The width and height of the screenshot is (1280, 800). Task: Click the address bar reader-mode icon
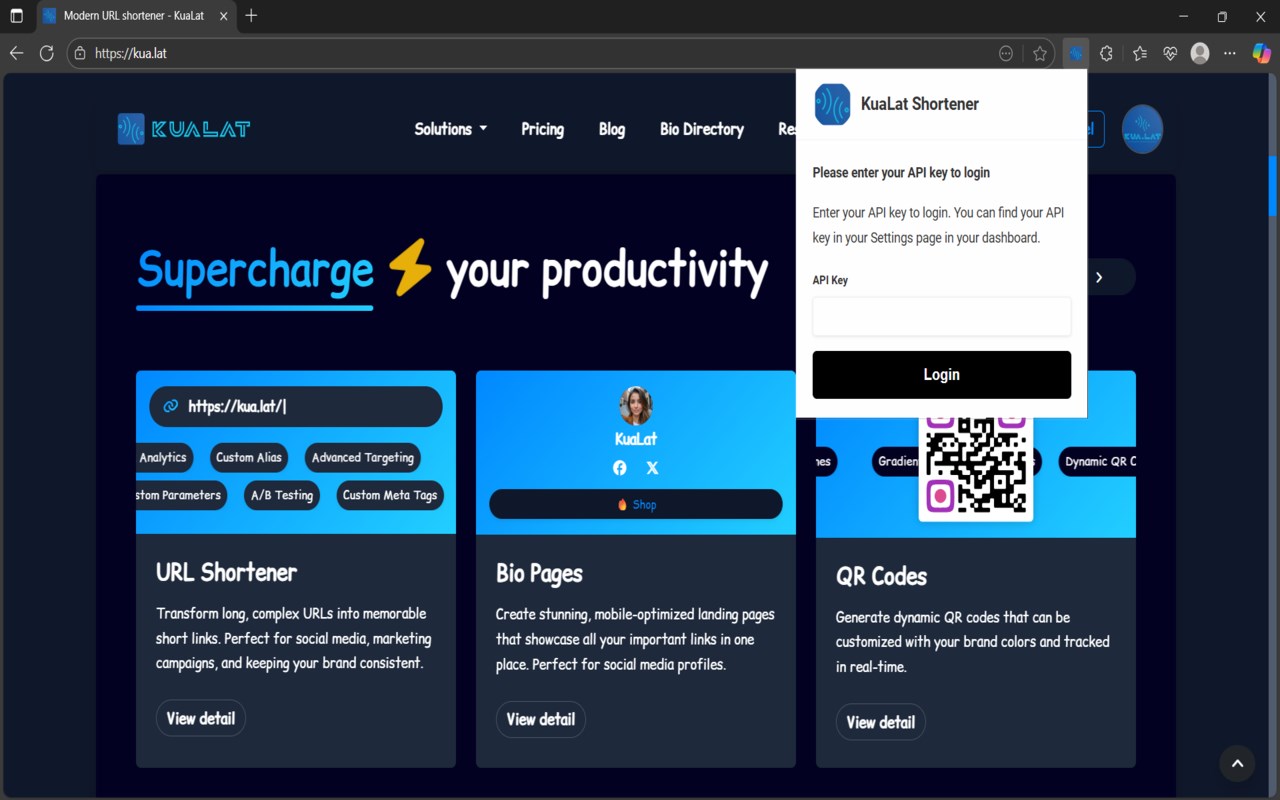pyautogui.click(x=1006, y=54)
